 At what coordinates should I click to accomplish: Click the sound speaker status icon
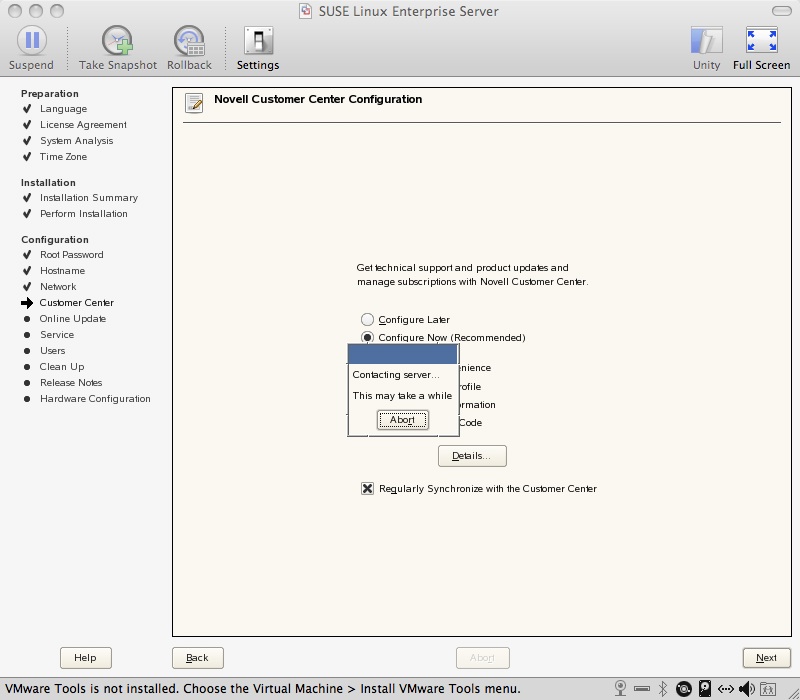(x=746, y=689)
